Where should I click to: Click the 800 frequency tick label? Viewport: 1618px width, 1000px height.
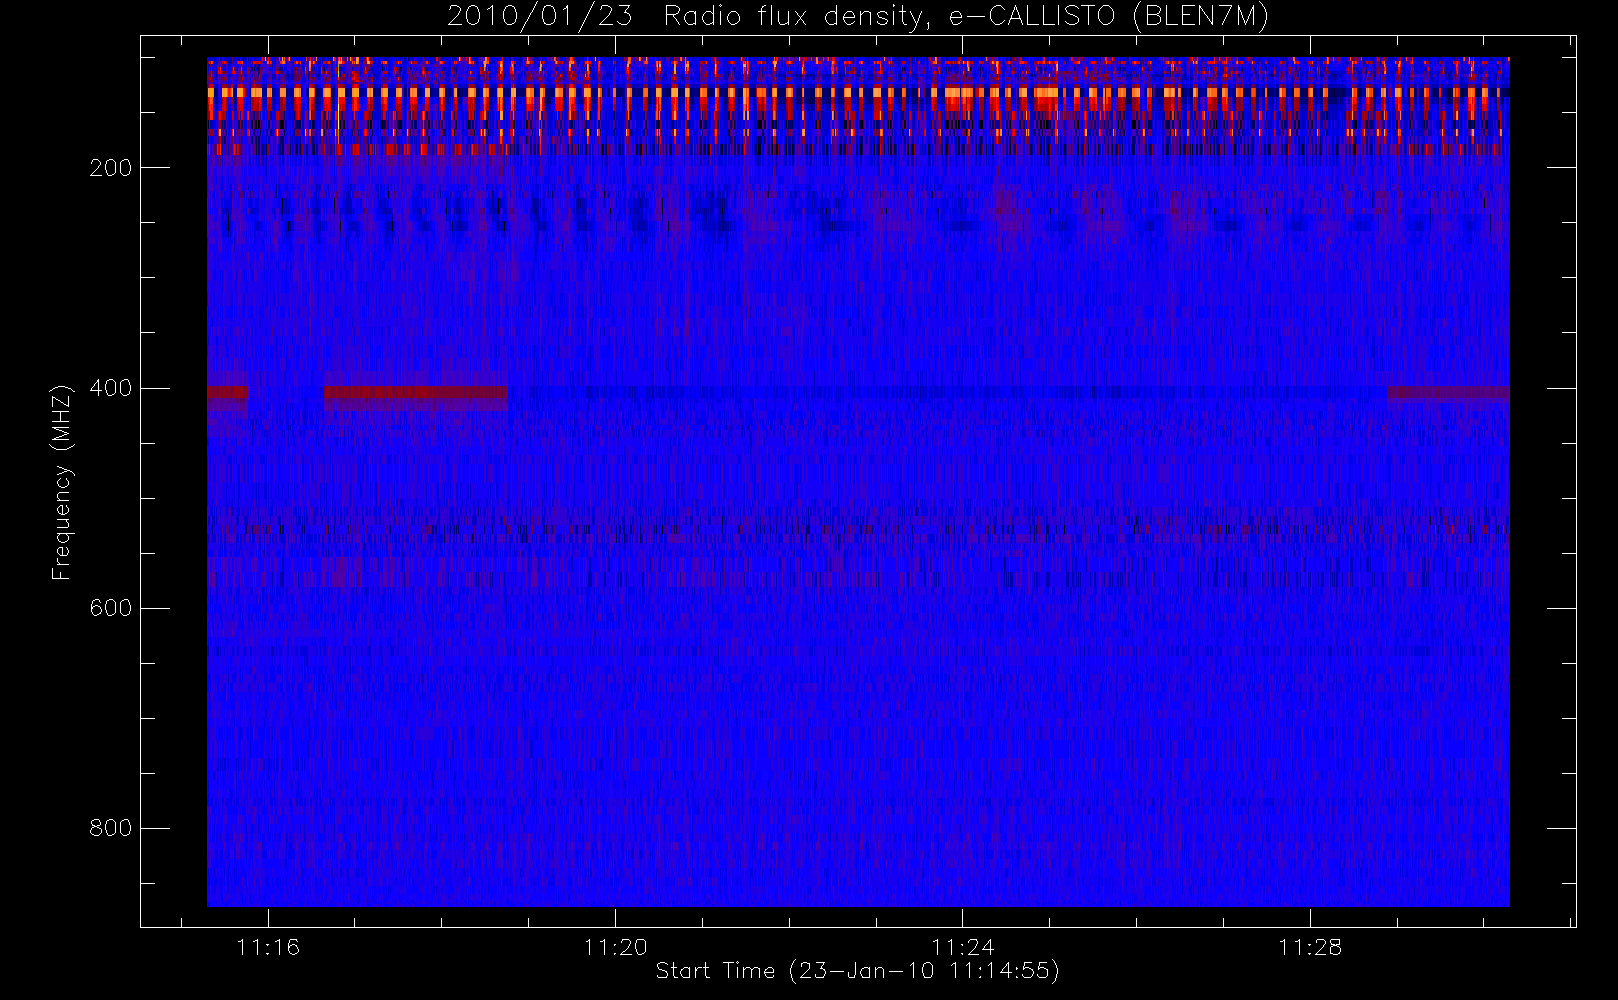tap(111, 828)
